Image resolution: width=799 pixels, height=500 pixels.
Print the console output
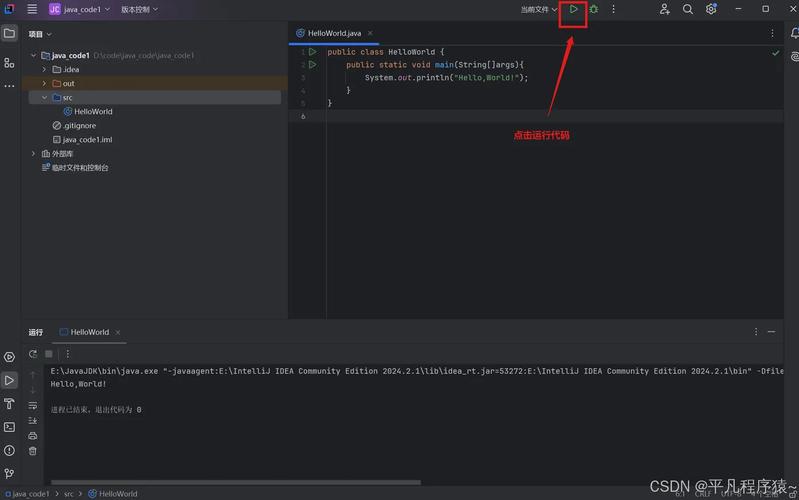tap(33, 436)
